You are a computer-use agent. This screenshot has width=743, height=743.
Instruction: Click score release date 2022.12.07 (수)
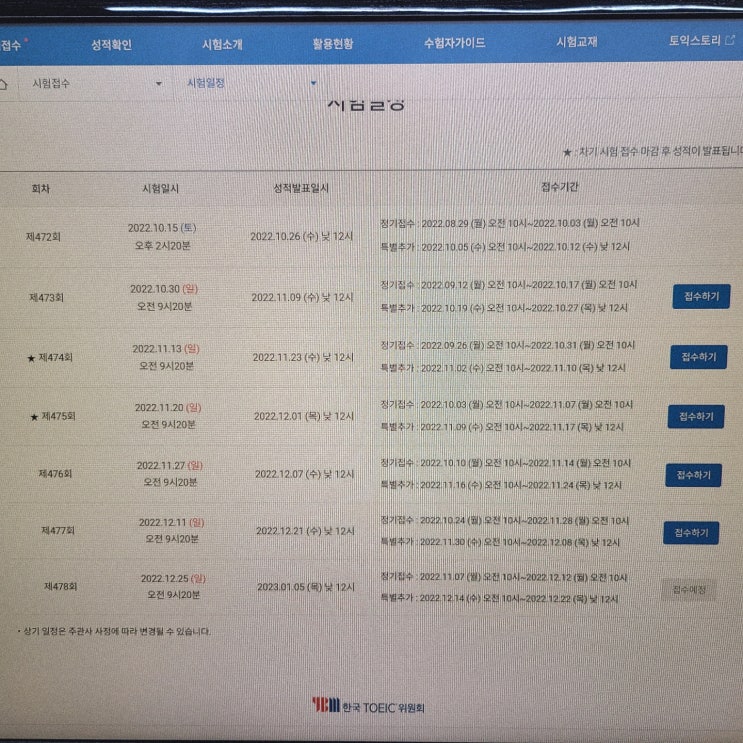pos(305,474)
